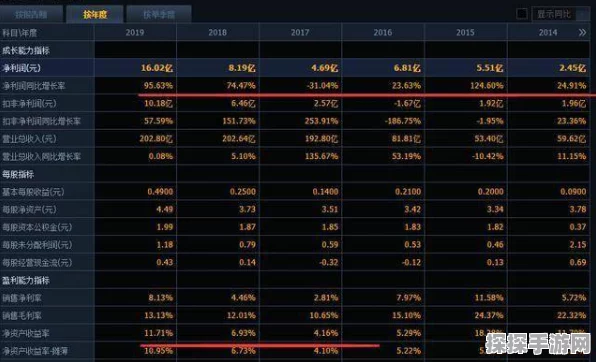Tick the checkbox beside 显示同比
The image size is (596, 362).
[x=522, y=14]
